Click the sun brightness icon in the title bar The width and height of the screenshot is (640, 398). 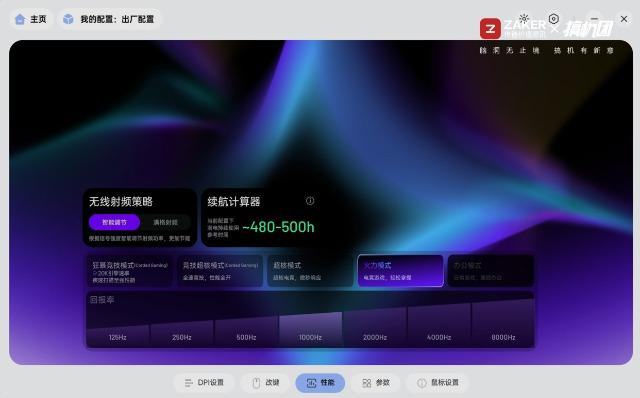tap(524, 18)
